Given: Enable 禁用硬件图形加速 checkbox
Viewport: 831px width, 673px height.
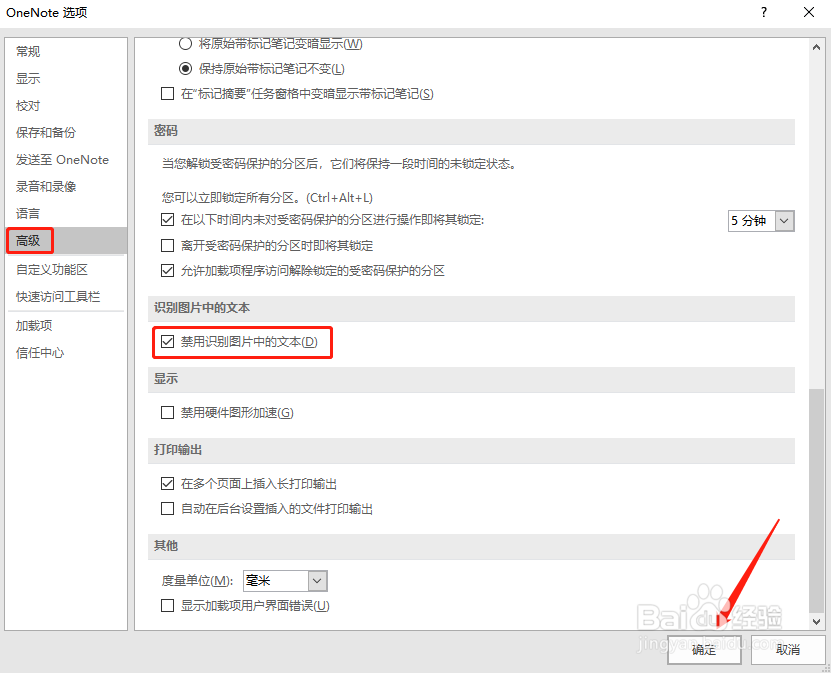Looking at the screenshot, I should tap(167, 412).
